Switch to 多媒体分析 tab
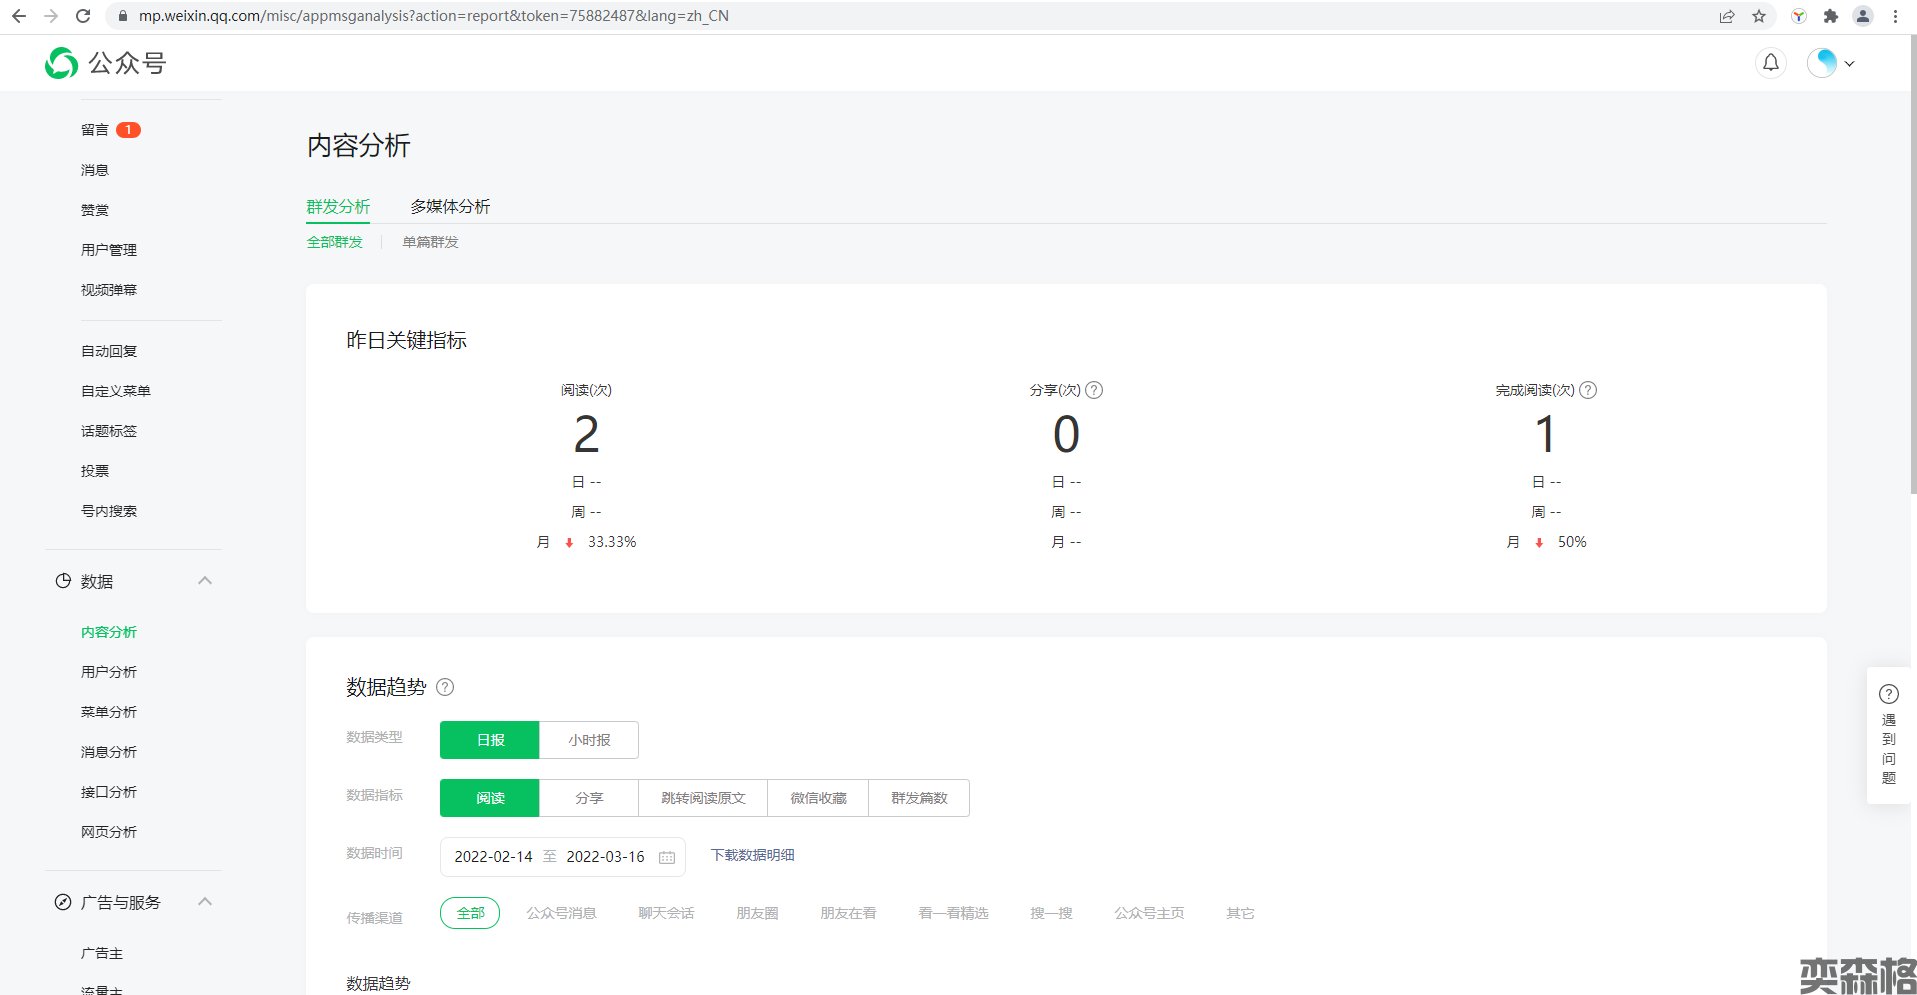 click(450, 206)
